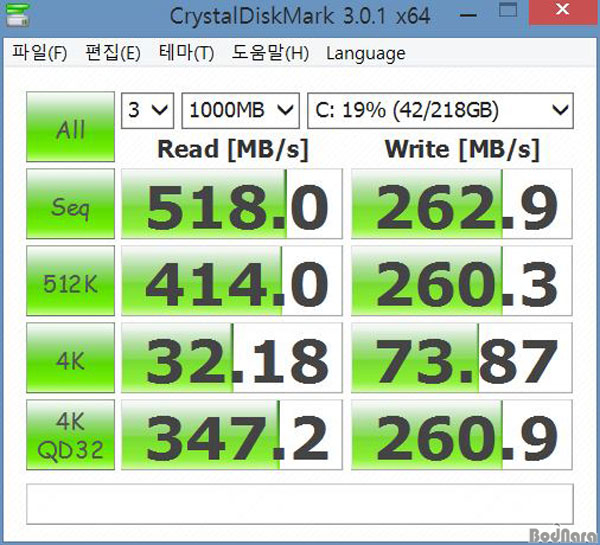
Task: Open the 편집(E) menu
Action: [113, 53]
